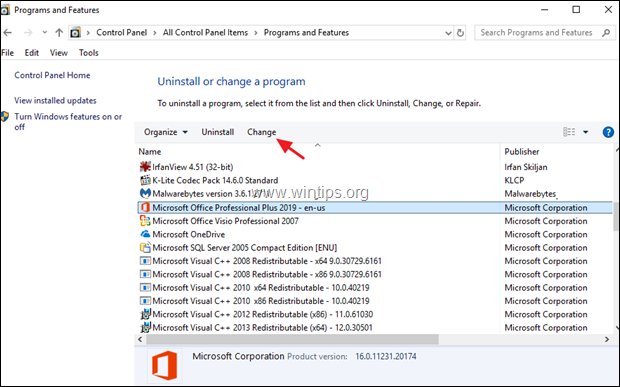Open the Organize dropdown

point(166,132)
